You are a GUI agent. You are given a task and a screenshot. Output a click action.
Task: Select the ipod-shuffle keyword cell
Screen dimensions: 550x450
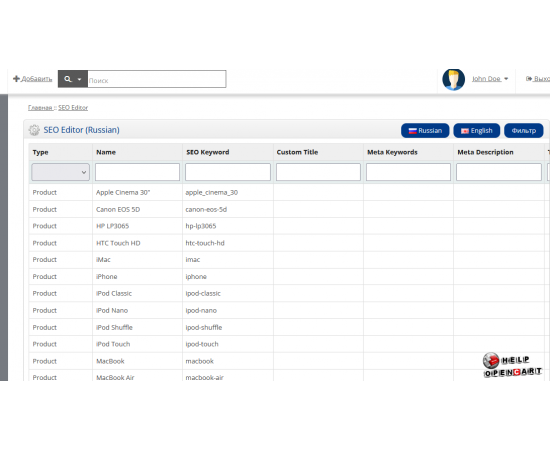click(x=228, y=327)
